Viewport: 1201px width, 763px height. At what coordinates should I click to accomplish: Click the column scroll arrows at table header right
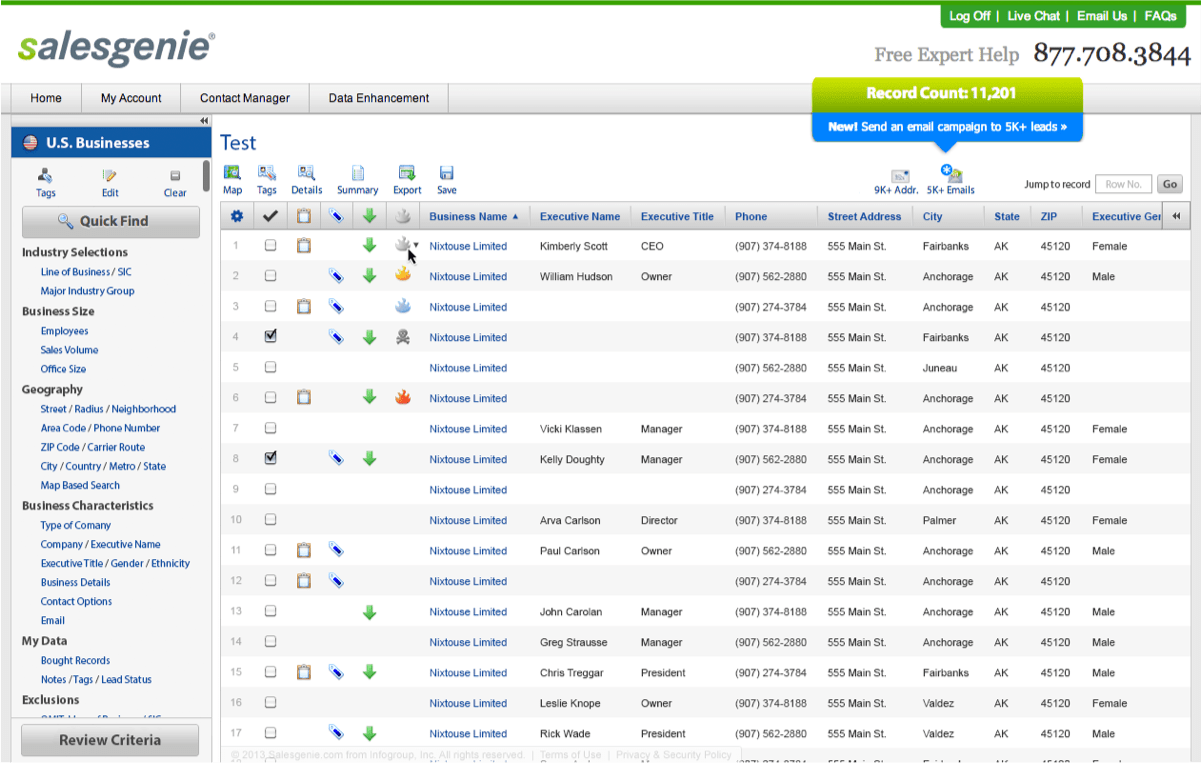(x=1177, y=216)
